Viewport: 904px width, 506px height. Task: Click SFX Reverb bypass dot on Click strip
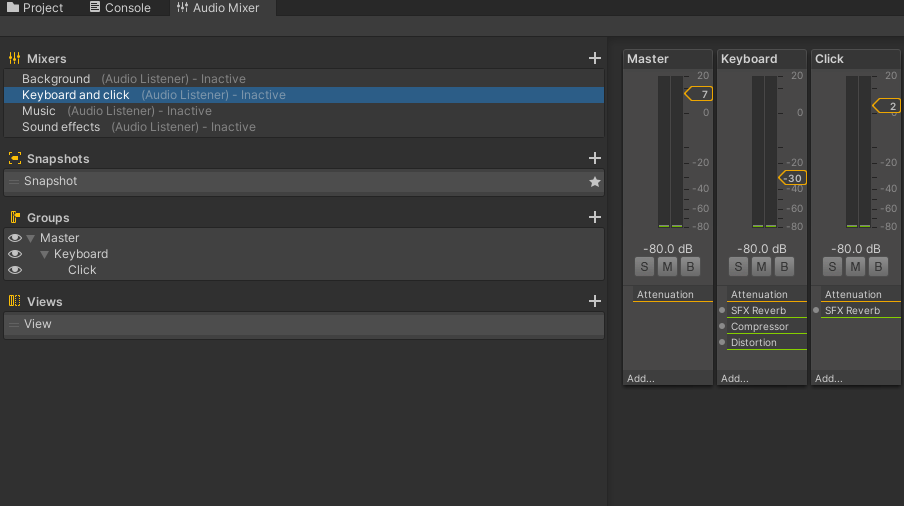[x=816, y=310]
